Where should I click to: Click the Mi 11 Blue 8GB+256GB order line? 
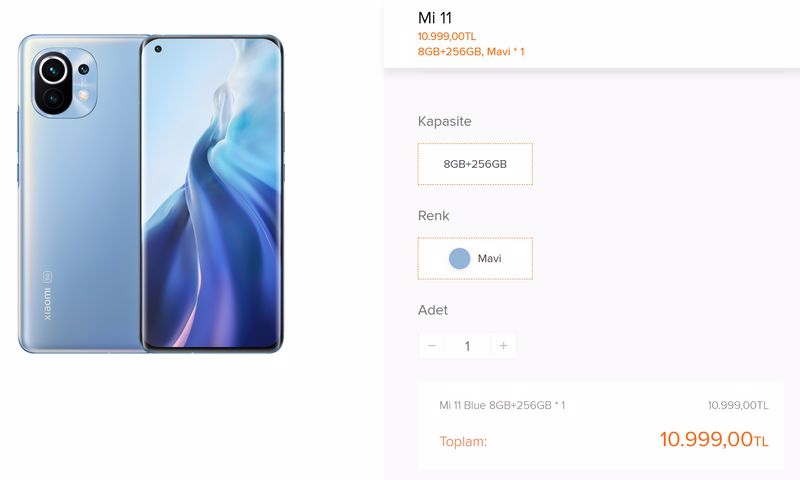click(502, 405)
